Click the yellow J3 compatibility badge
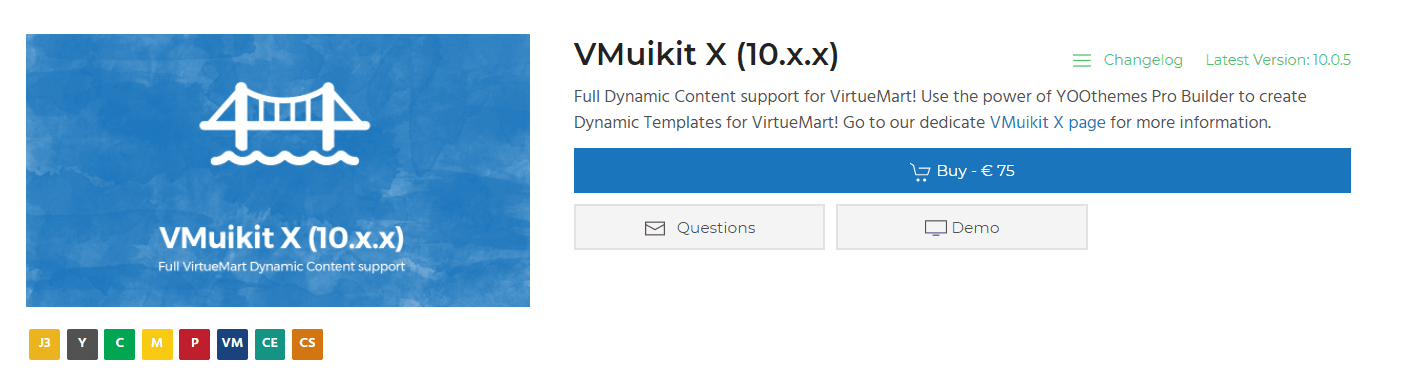 (x=44, y=343)
